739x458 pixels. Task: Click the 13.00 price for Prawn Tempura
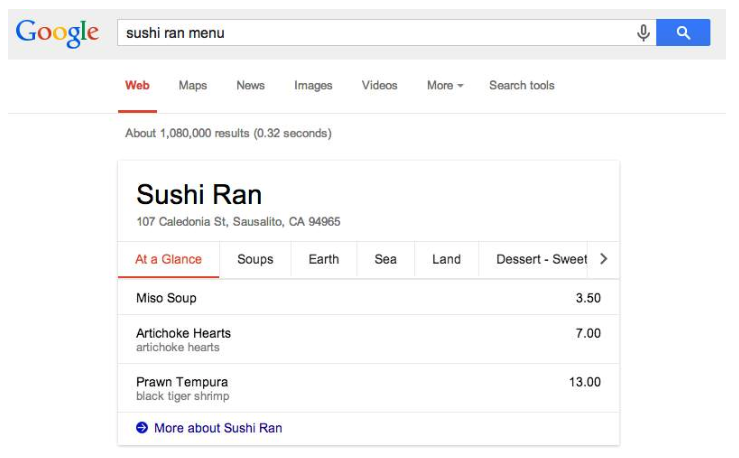585,382
